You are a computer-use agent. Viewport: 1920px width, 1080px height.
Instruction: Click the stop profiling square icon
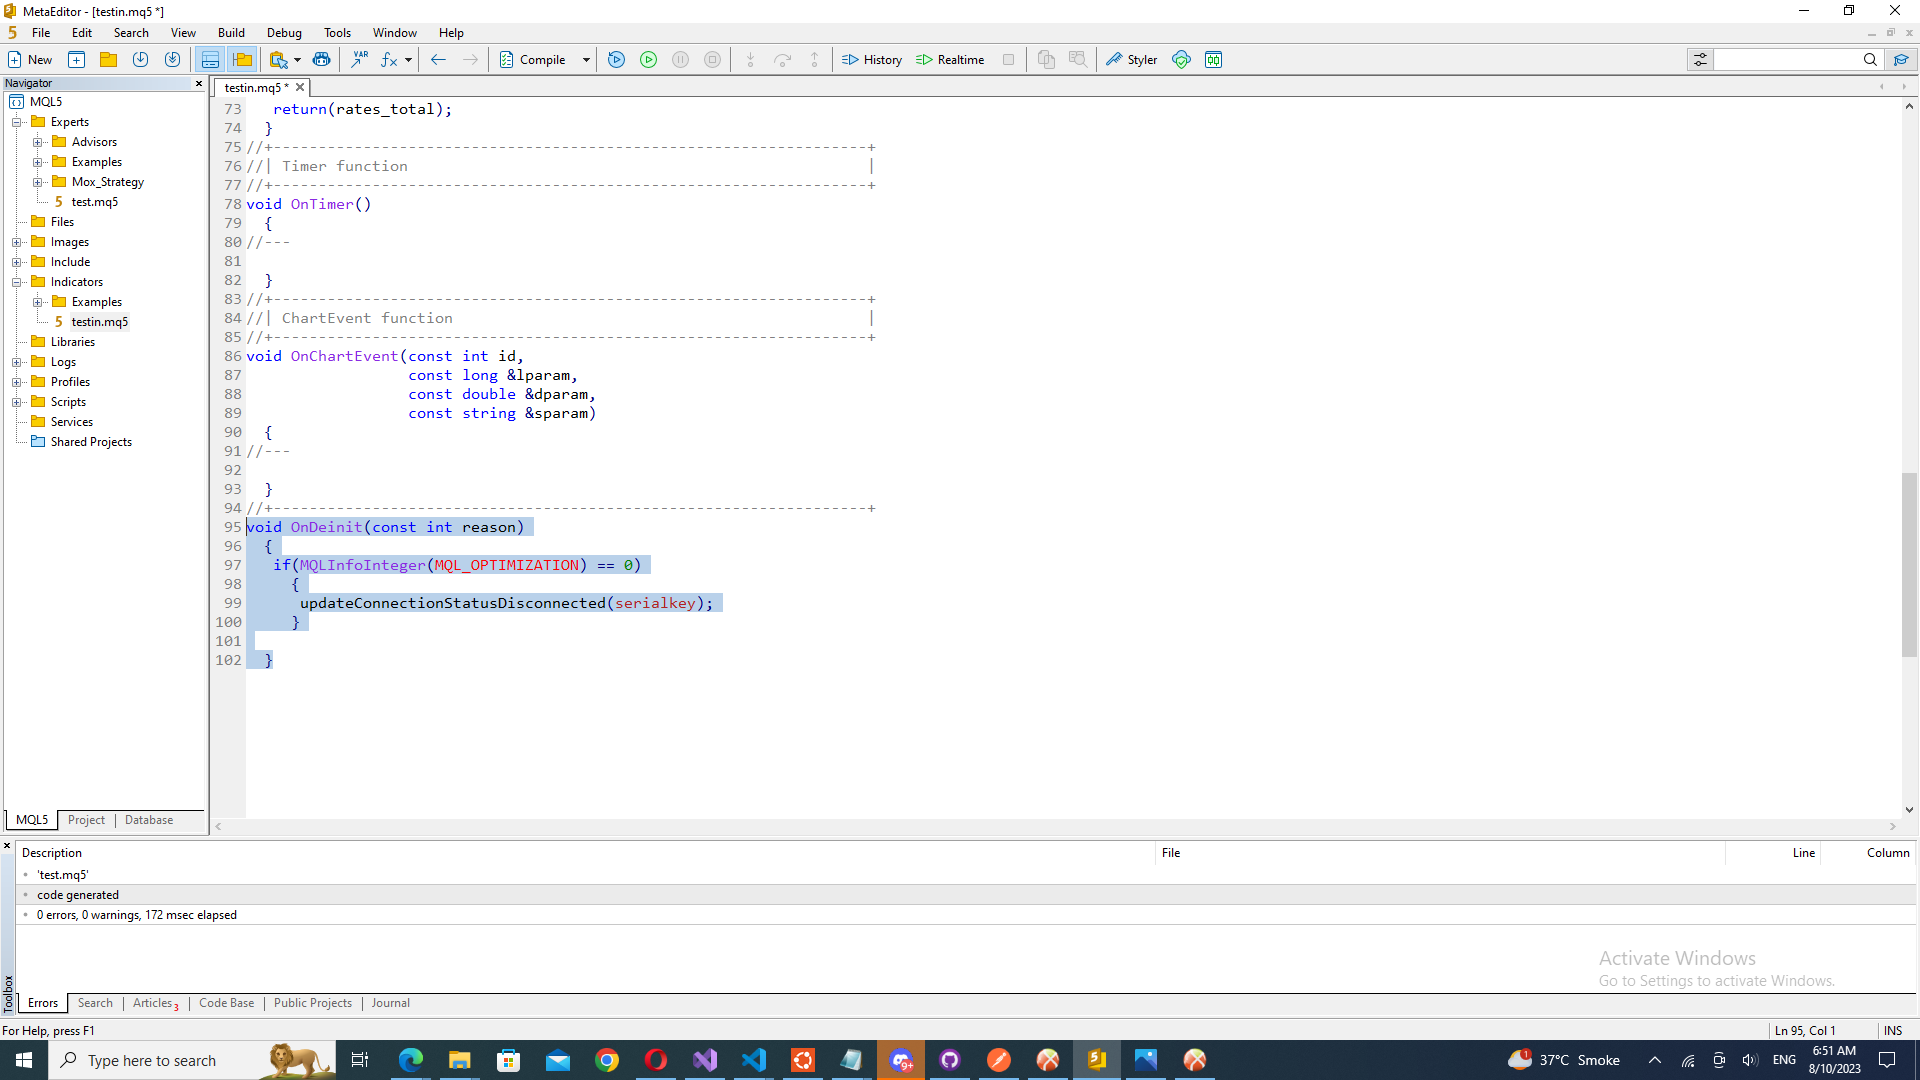[1009, 60]
